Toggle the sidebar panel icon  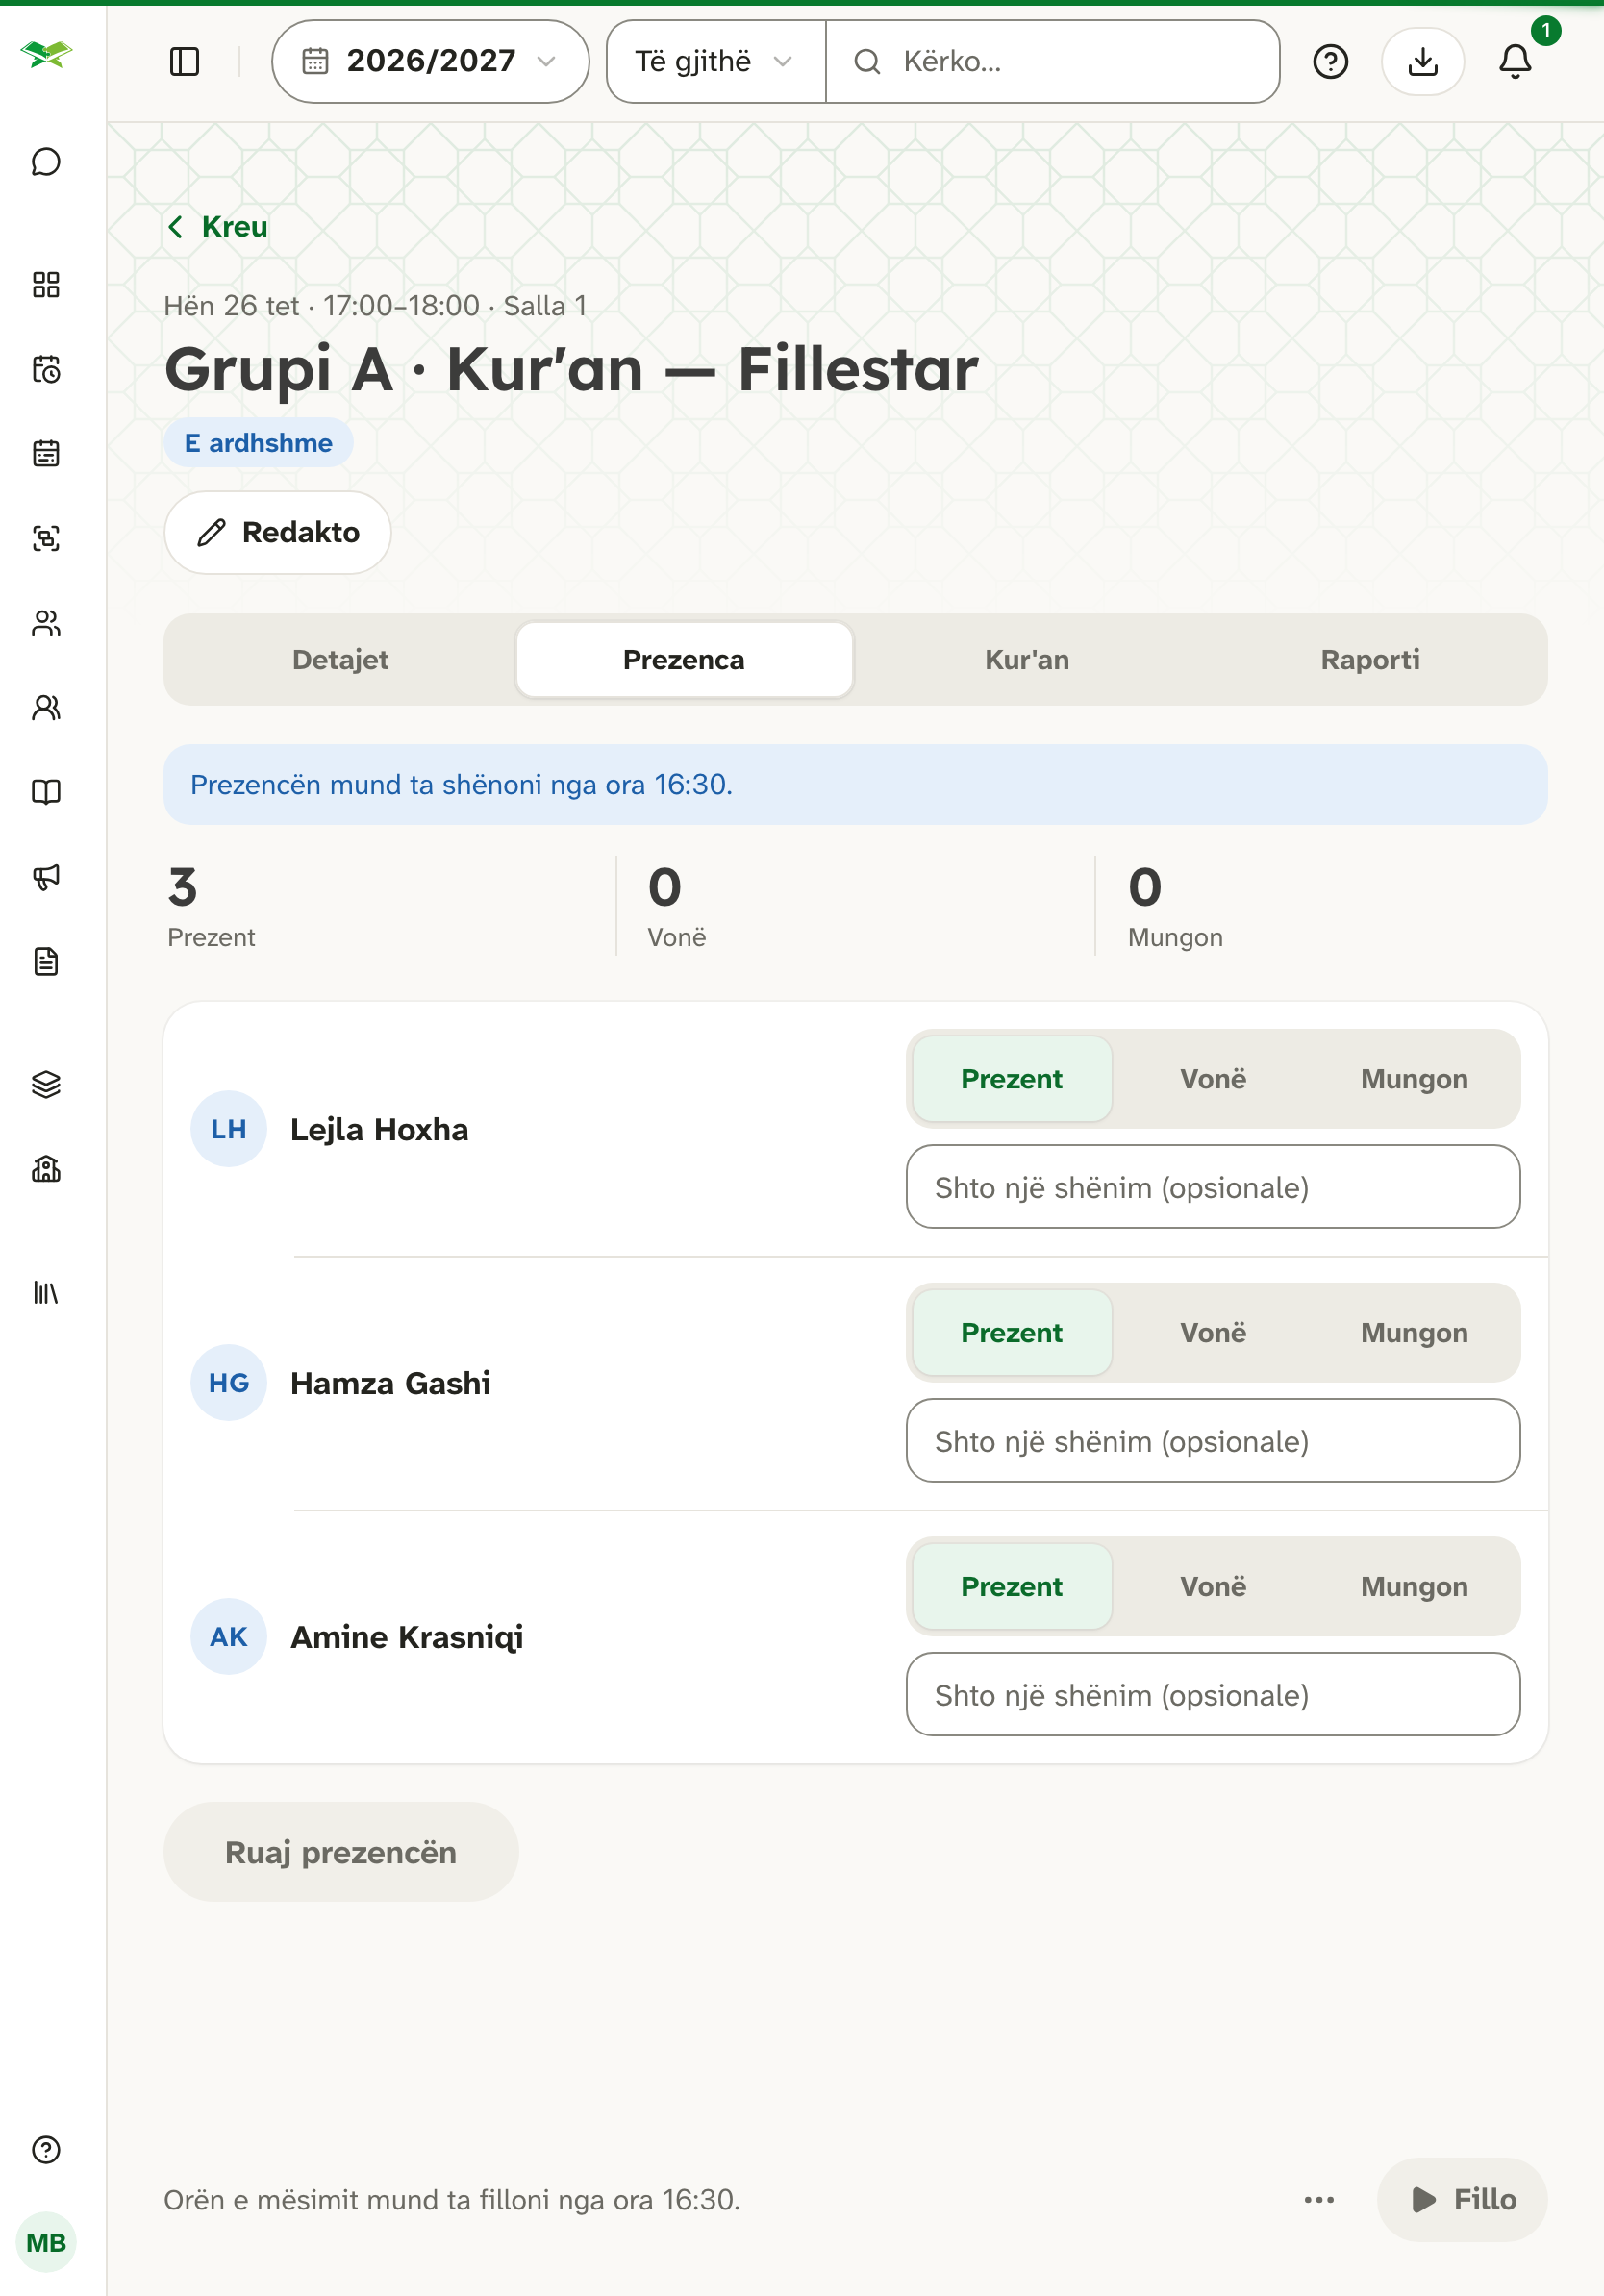click(x=185, y=62)
